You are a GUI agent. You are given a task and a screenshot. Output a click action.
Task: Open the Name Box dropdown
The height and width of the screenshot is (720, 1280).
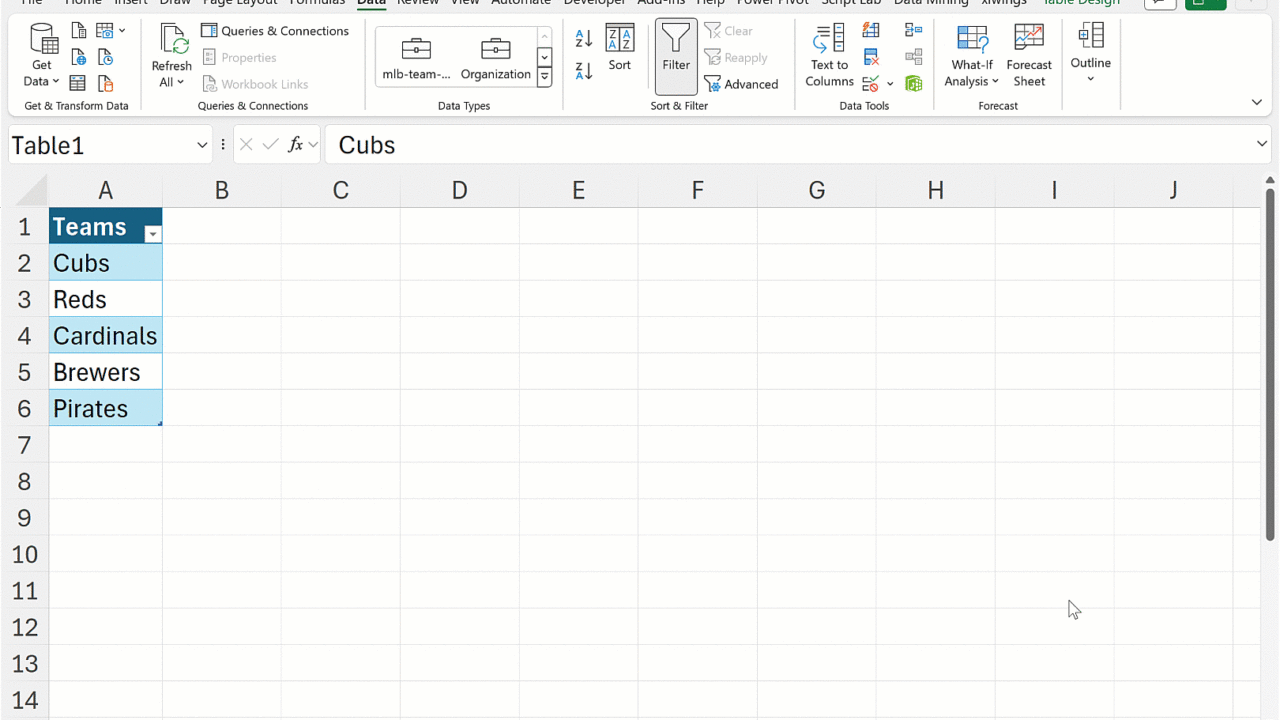coord(202,145)
